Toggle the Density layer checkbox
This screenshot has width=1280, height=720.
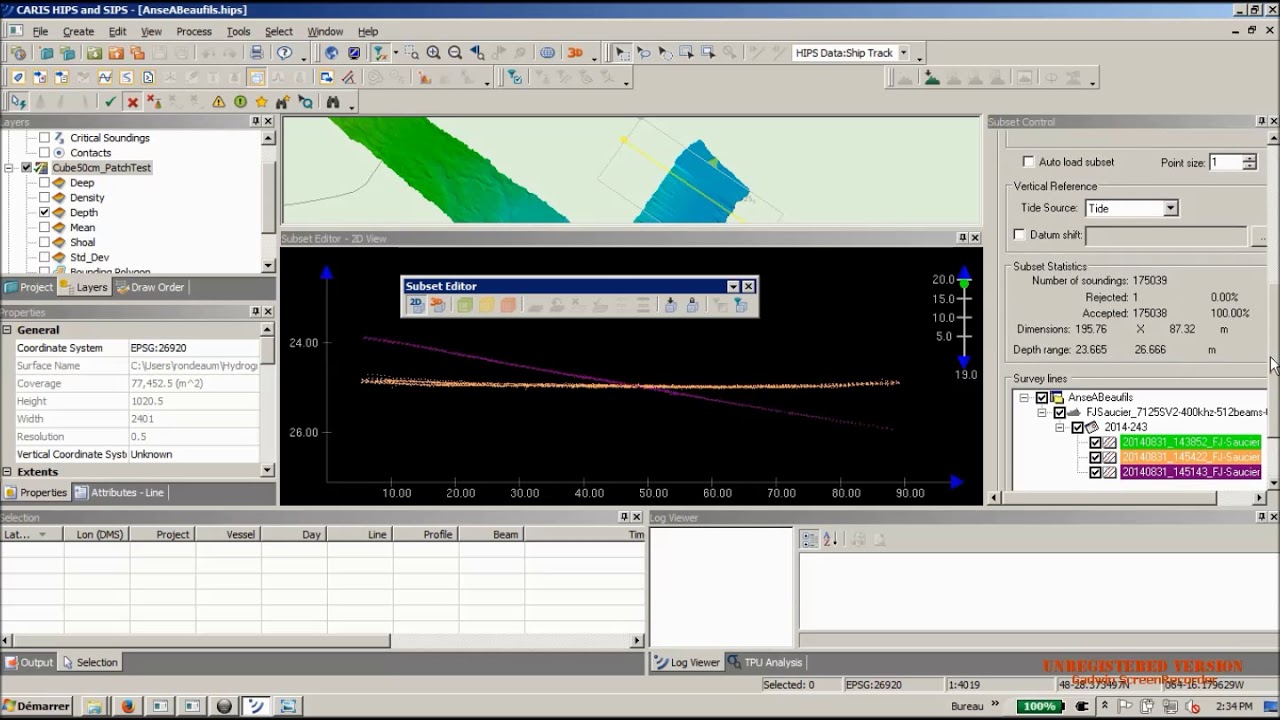pyautogui.click(x=44, y=198)
